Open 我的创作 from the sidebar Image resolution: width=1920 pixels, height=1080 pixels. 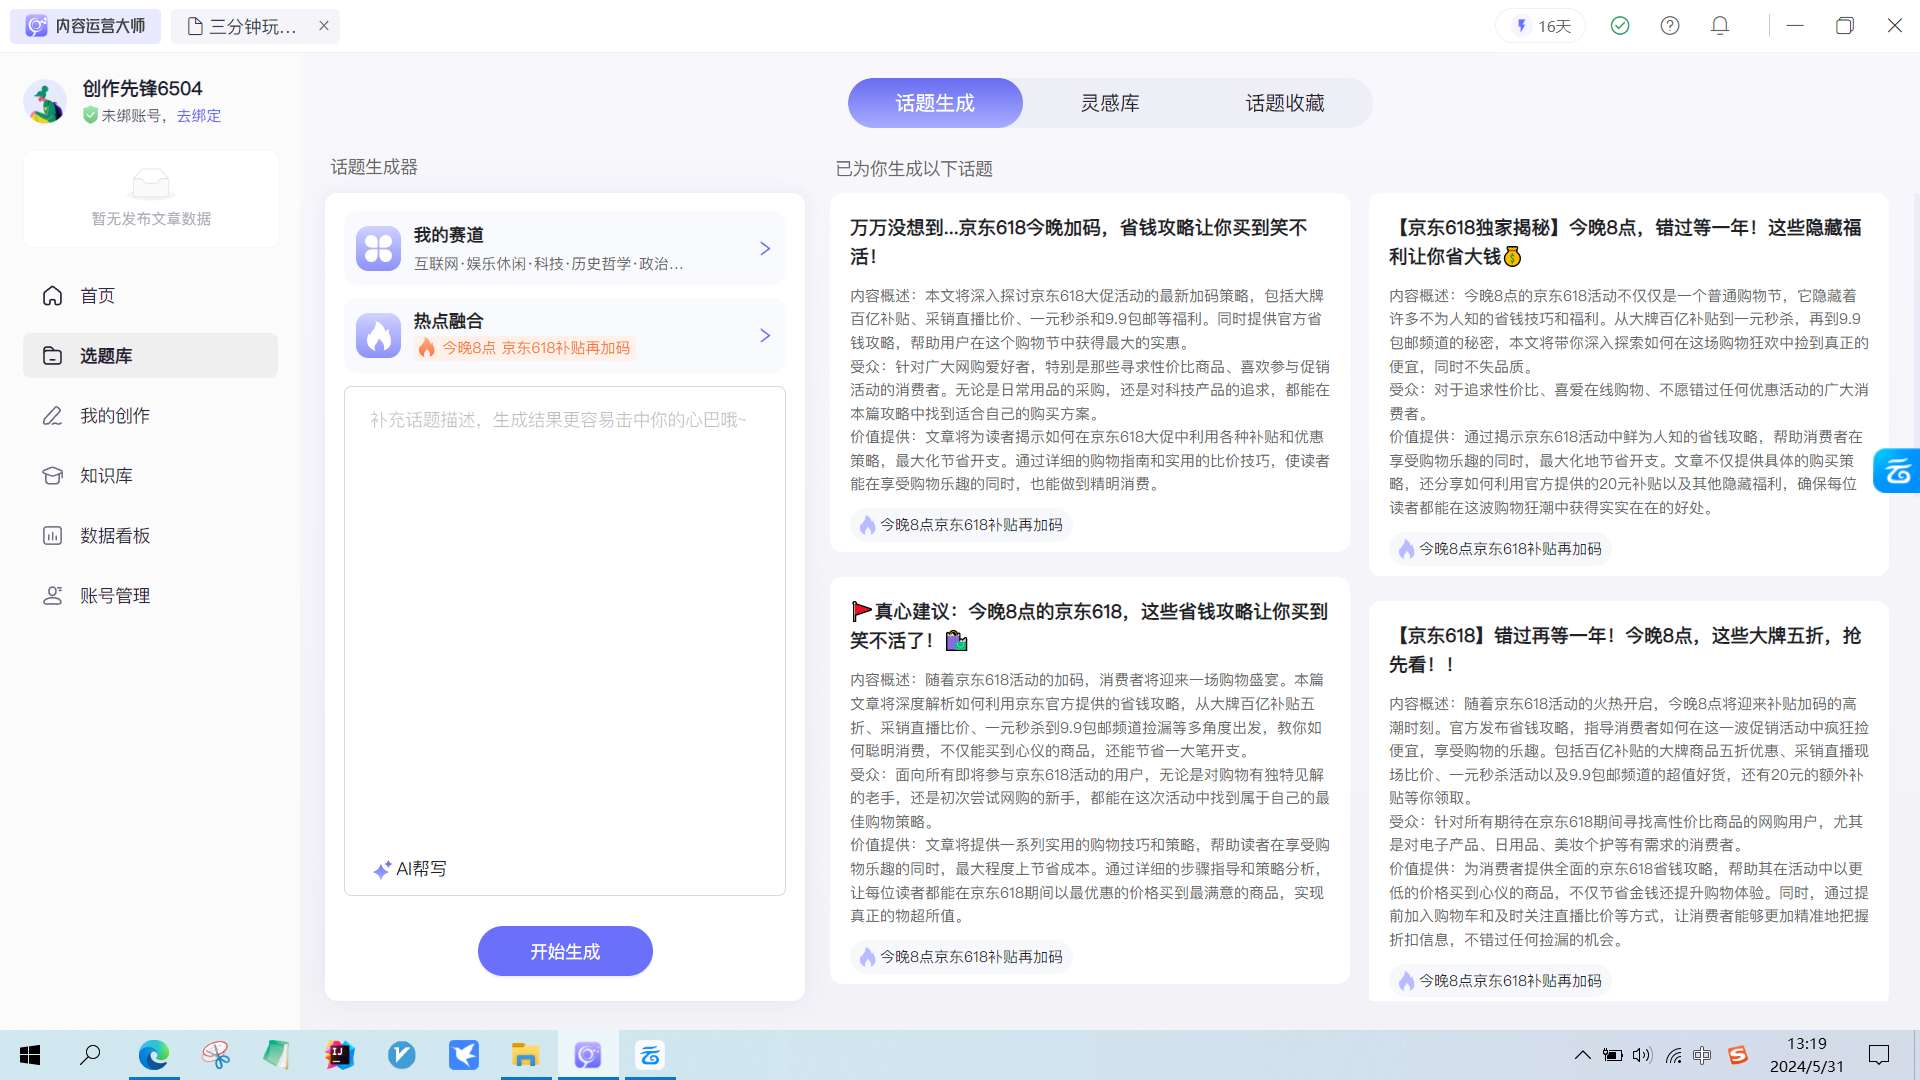(114, 416)
